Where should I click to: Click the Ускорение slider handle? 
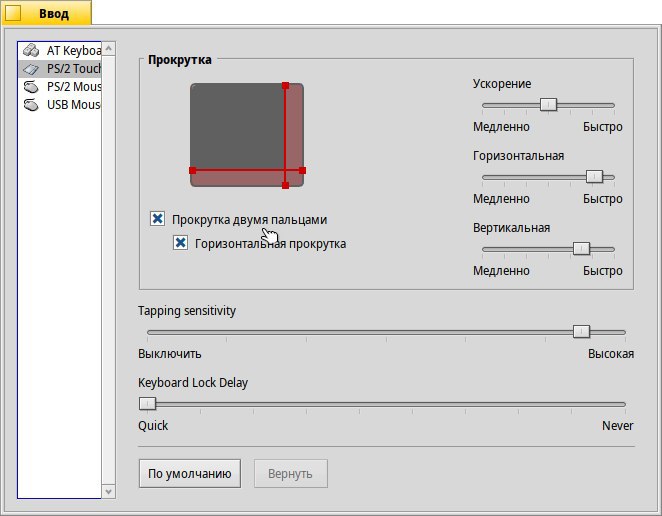pyautogui.click(x=548, y=105)
